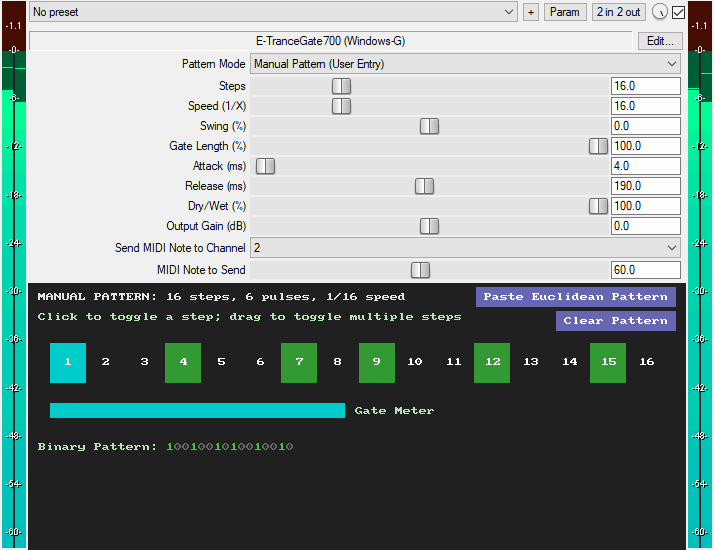Click the Binary Pattern text 1001001010010010
The width and height of the screenshot is (714, 550).
coord(230,447)
